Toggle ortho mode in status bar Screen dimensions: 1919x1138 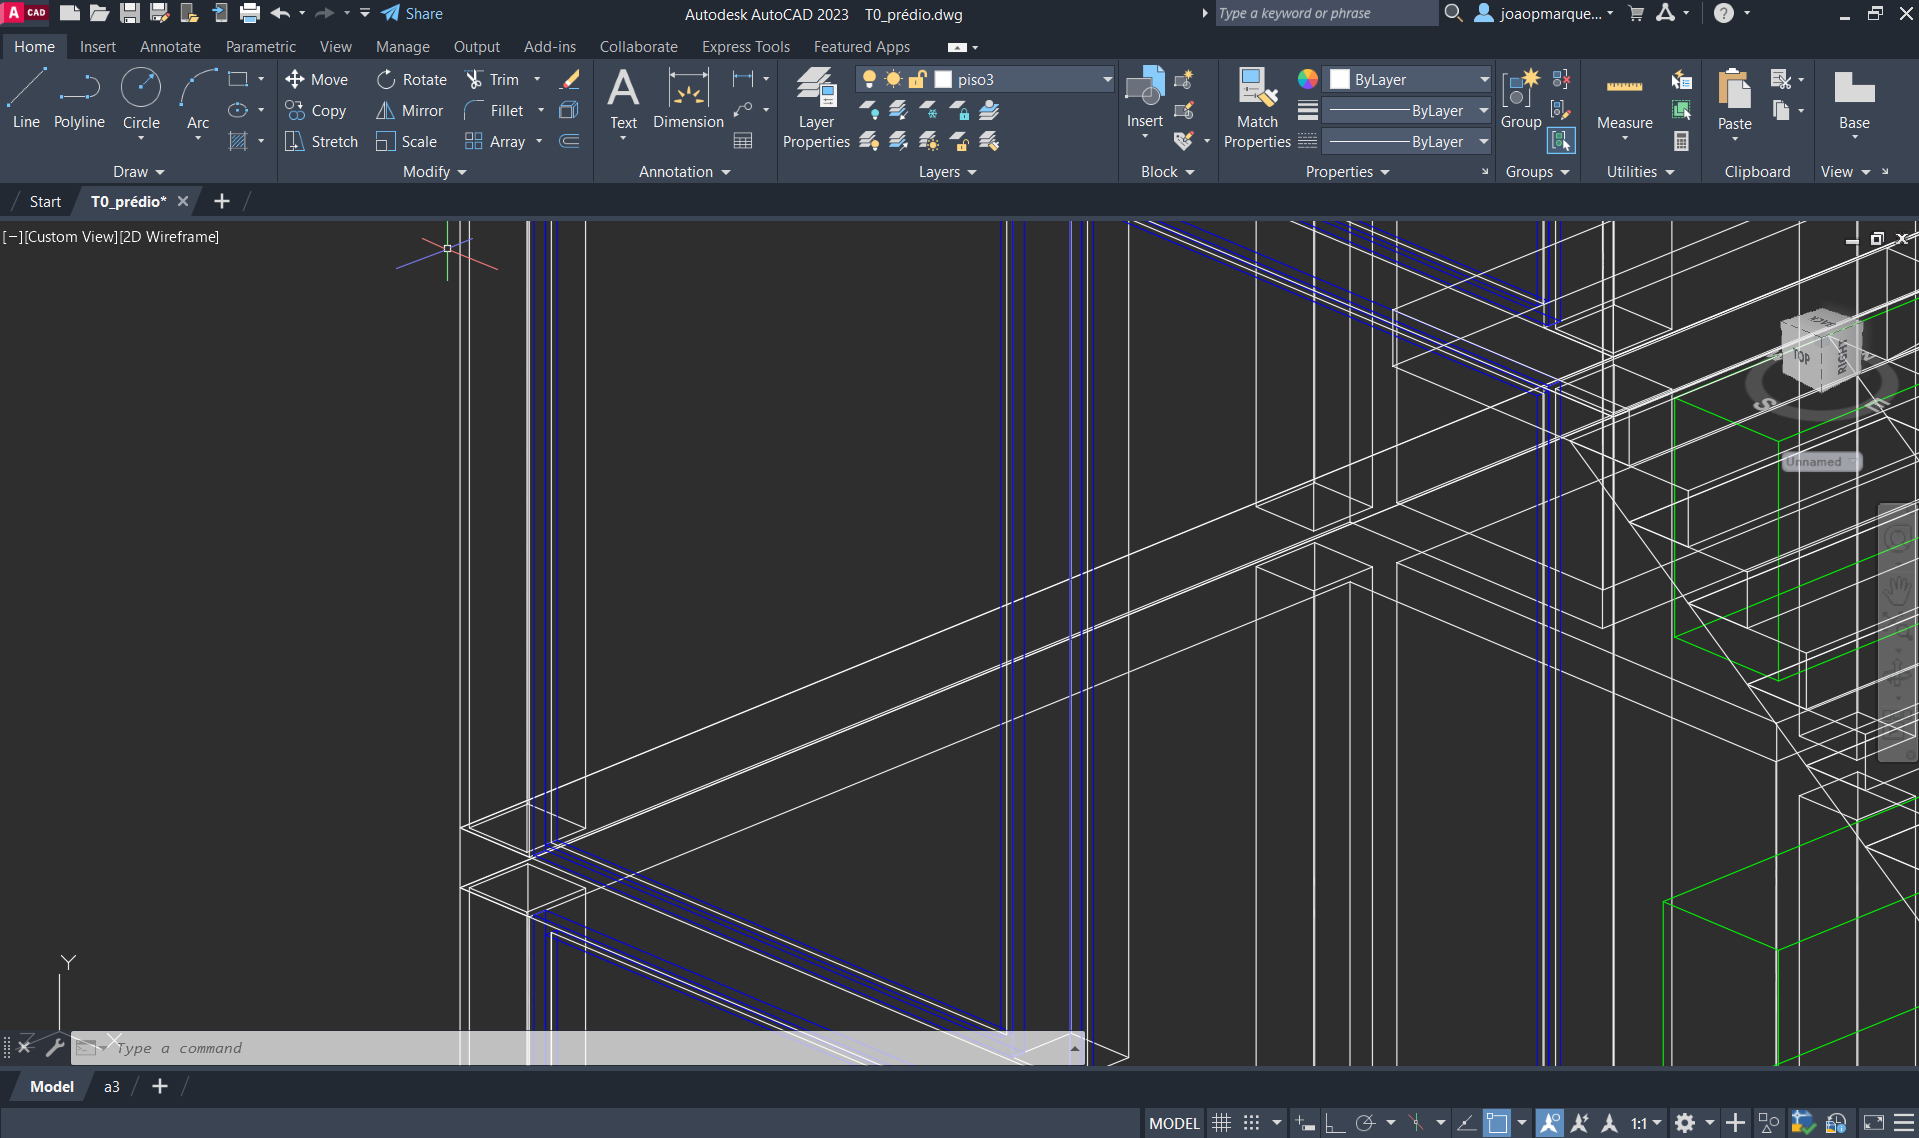1335,1123
